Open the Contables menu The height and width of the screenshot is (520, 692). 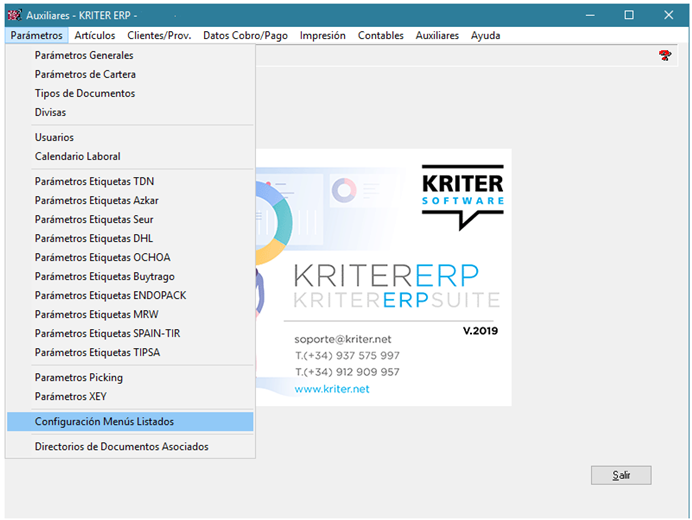click(380, 36)
